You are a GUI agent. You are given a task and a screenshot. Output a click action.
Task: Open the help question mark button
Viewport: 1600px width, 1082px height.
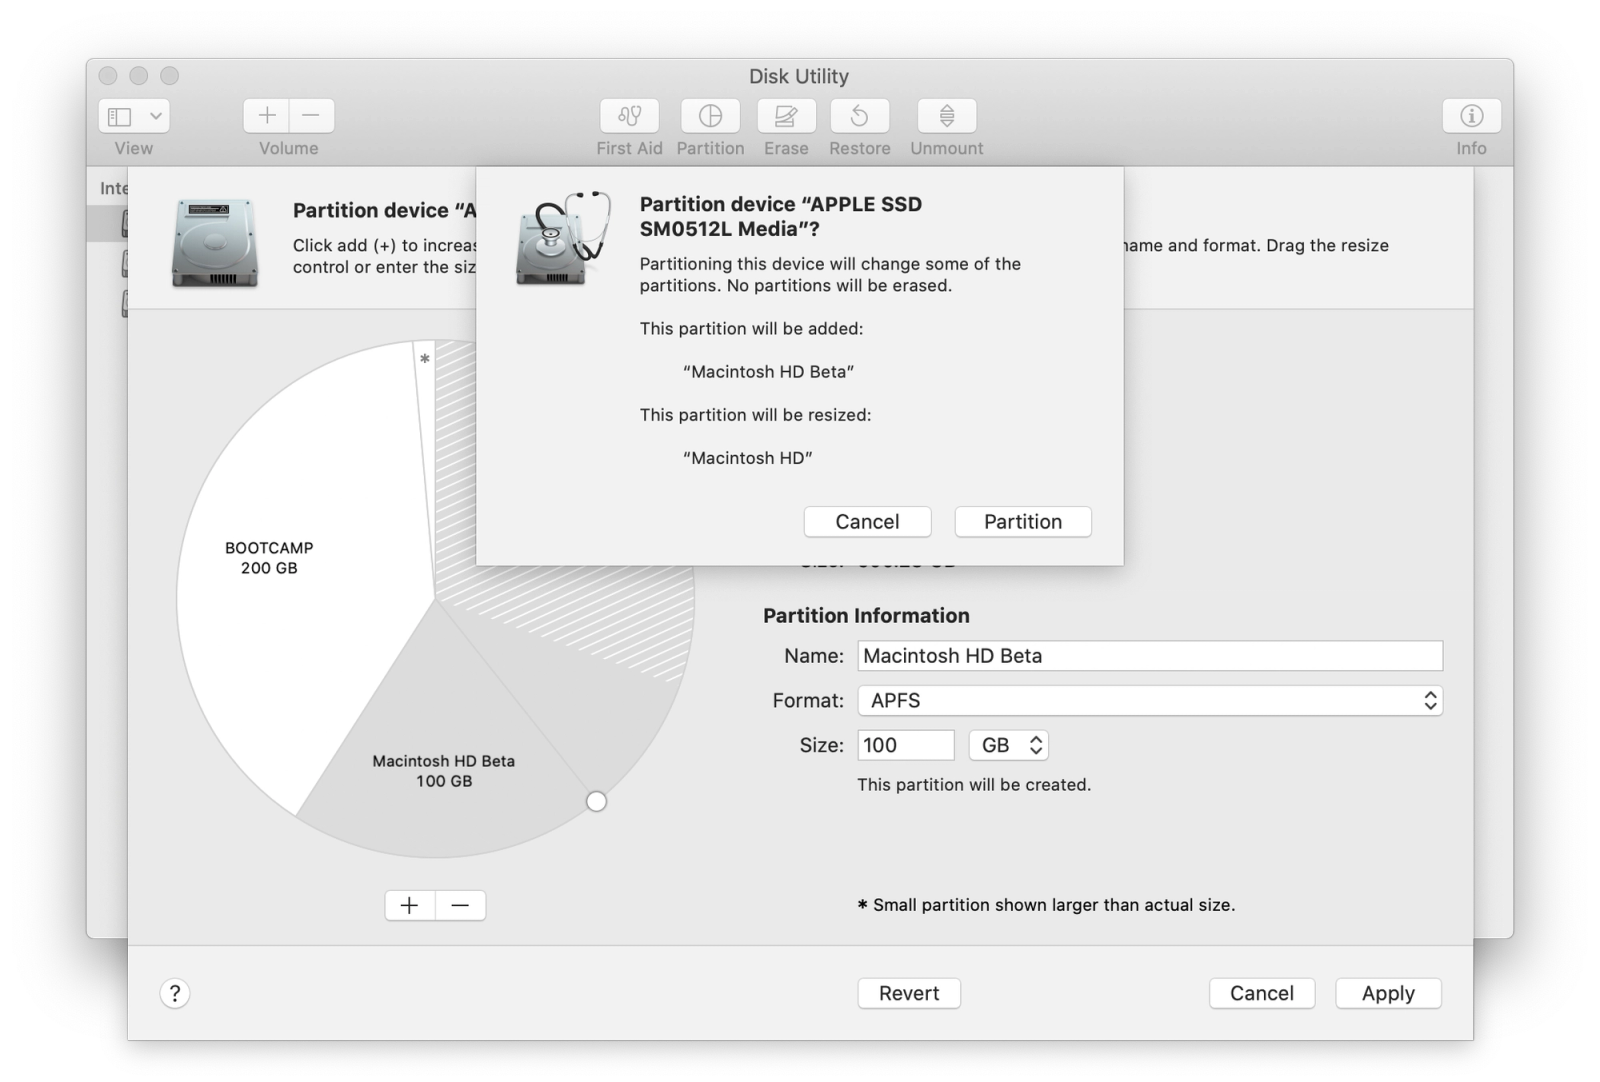tap(175, 993)
